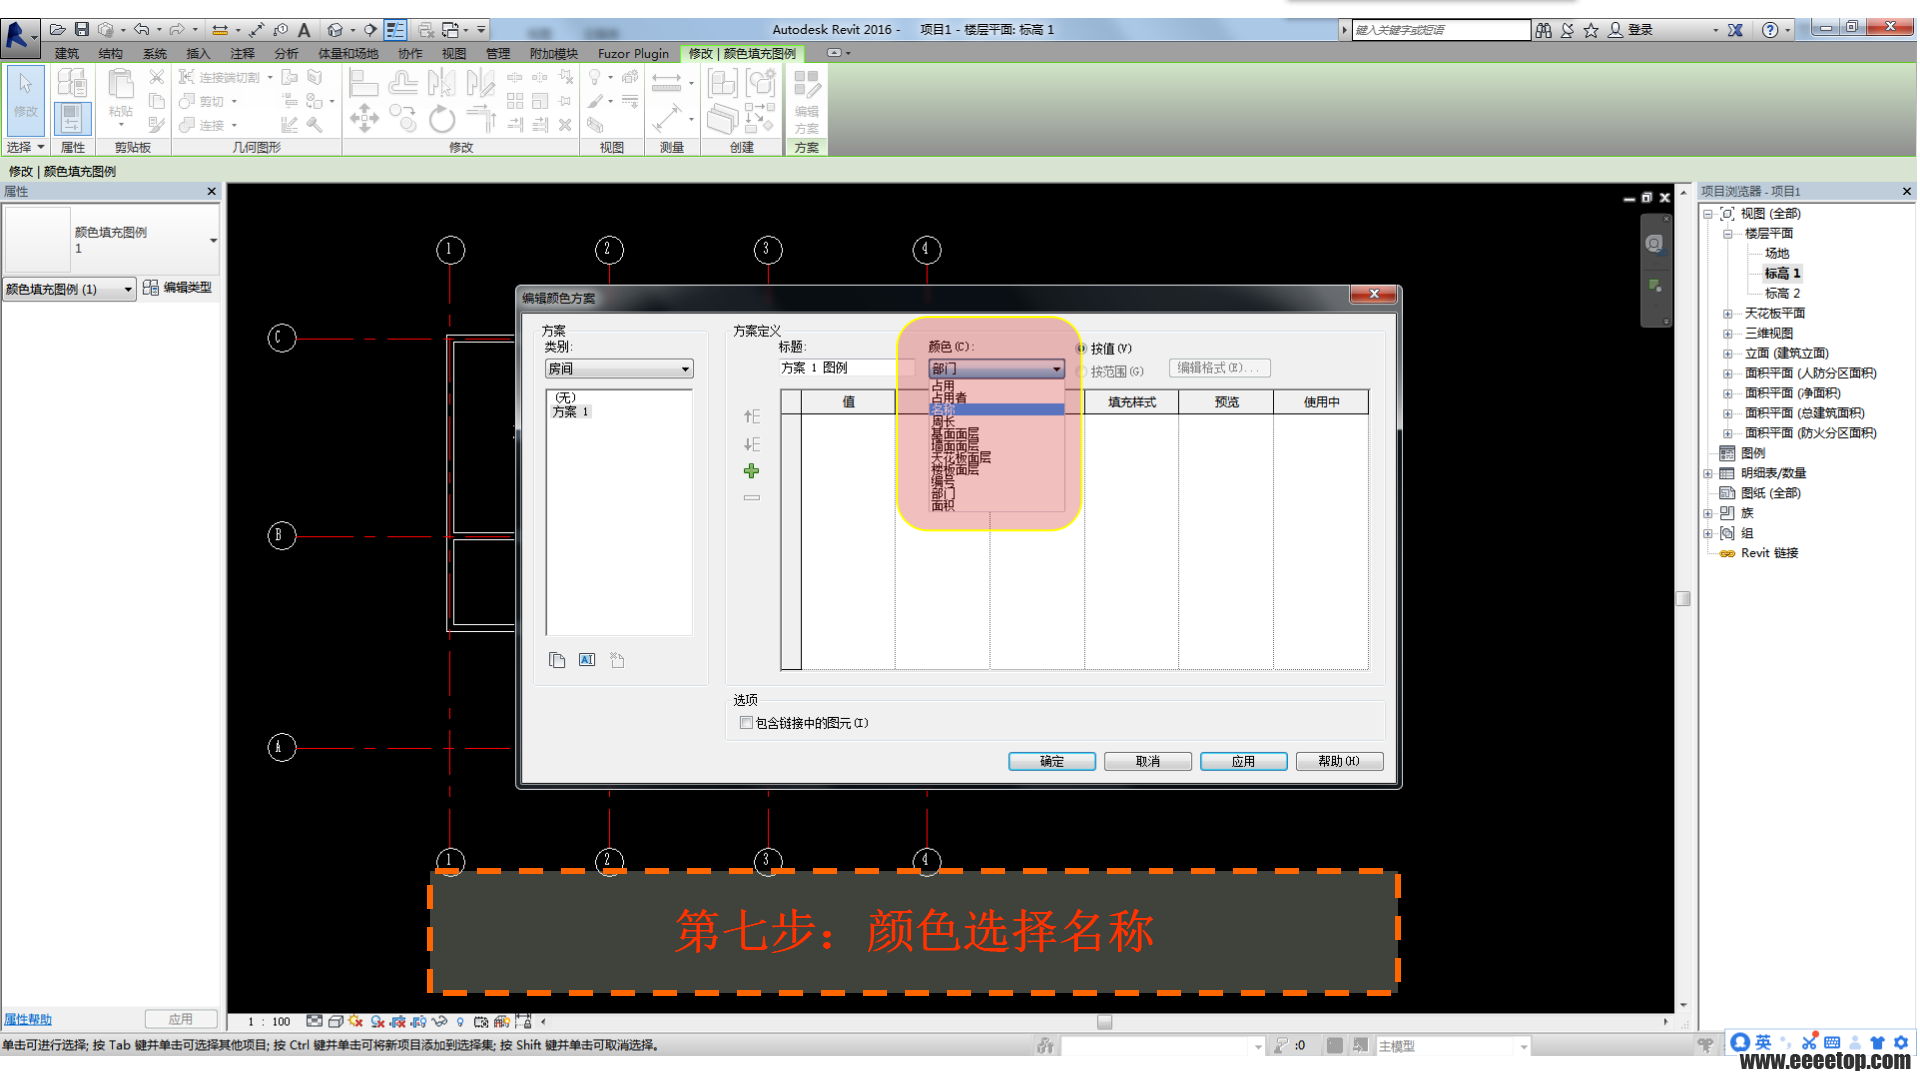Click the Reveal Hidden Elements lightbulb icon
1920x1080 pixels.
pyautogui.click(x=460, y=1021)
